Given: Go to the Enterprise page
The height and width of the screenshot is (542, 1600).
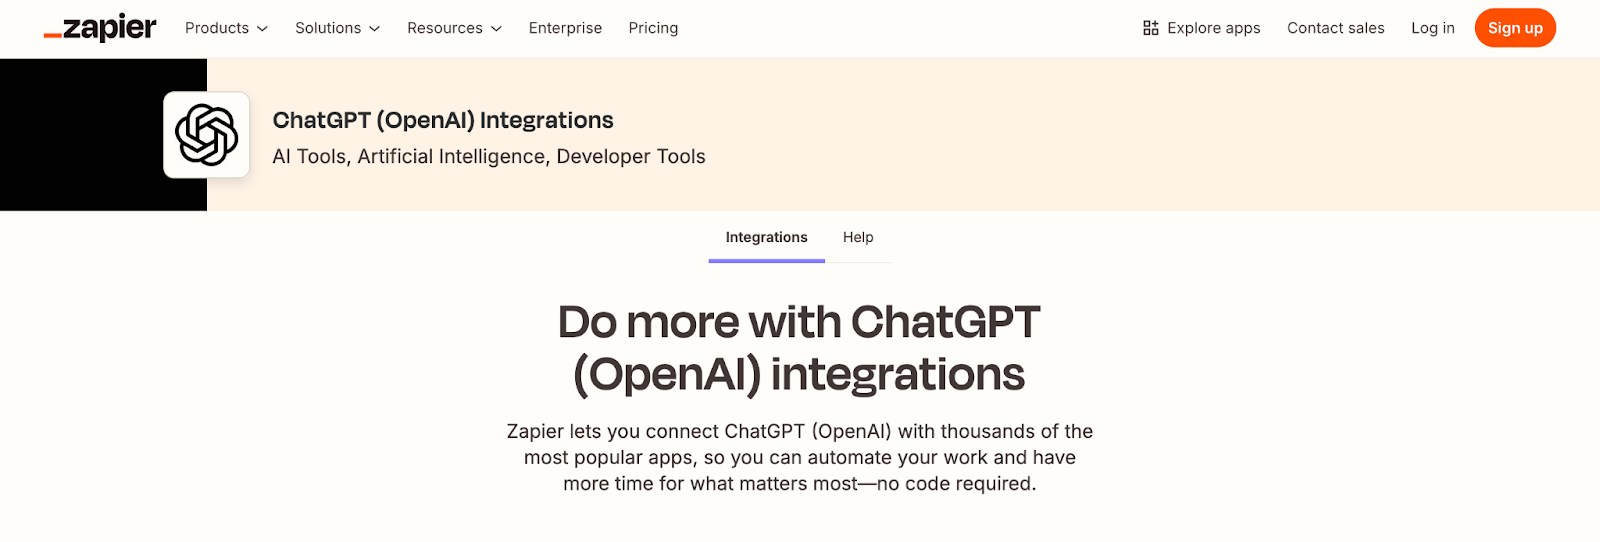Looking at the screenshot, I should [x=565, y=28].
